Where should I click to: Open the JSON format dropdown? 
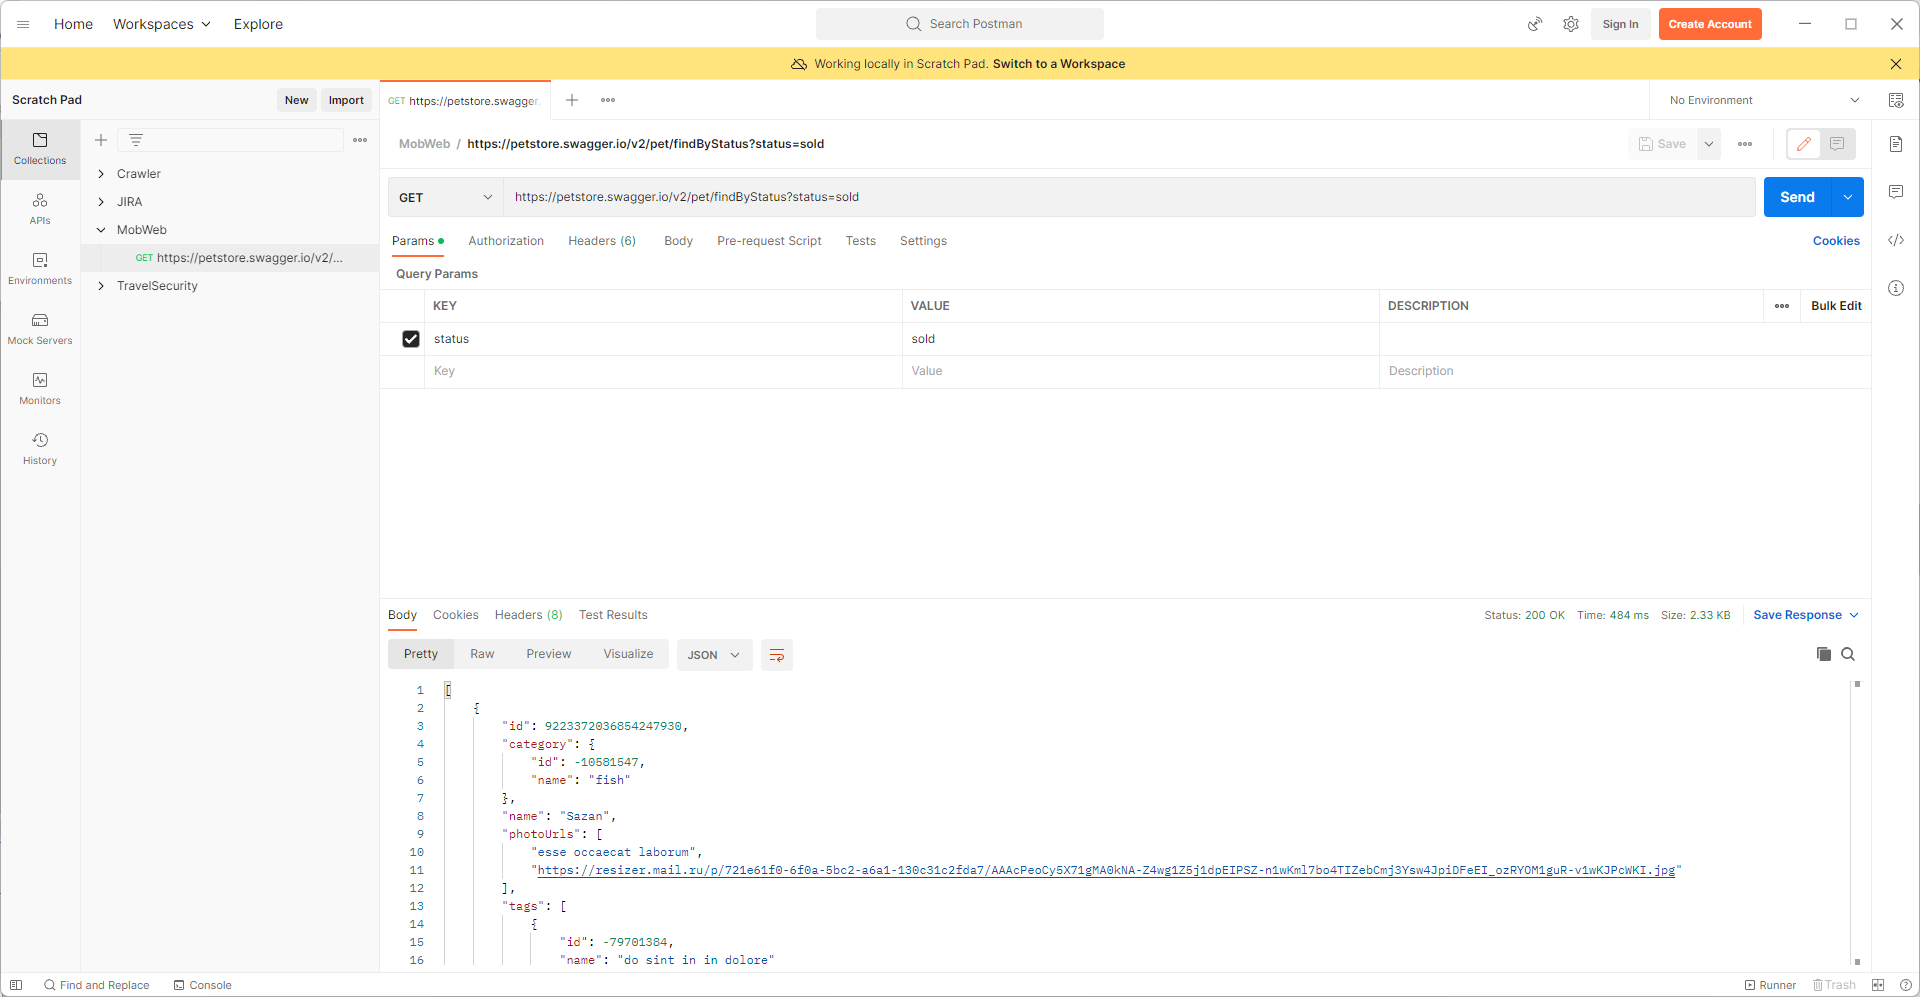714,655
